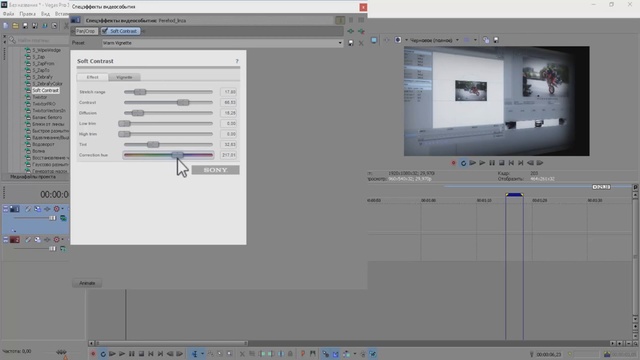Click the Pan/Crop button in the effect chain

click(86, 31)
